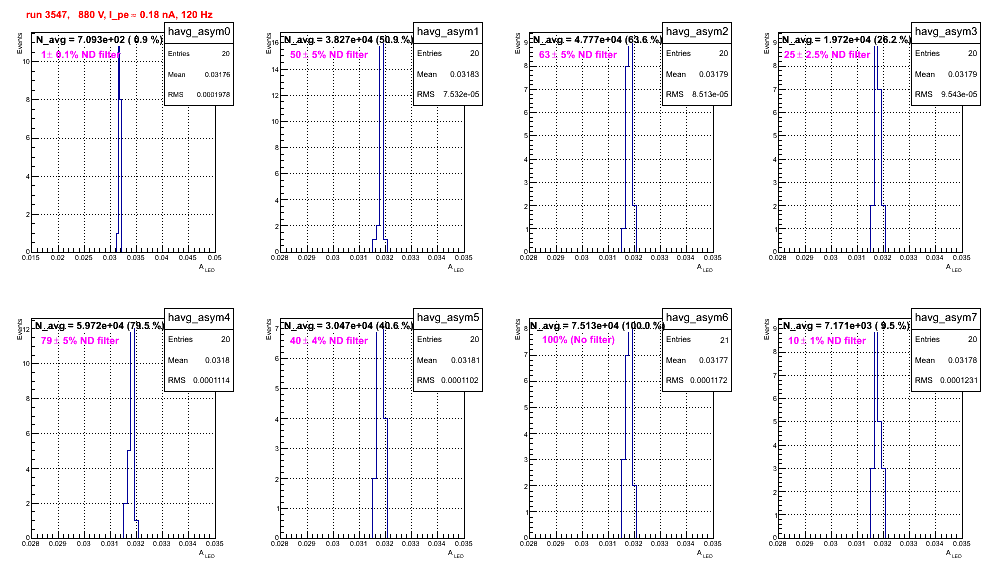Click the N_avg = 3.047e+04 label
The height and width of the screenshot is (572, 996).
pyautogui.click(x=348, y=326)
